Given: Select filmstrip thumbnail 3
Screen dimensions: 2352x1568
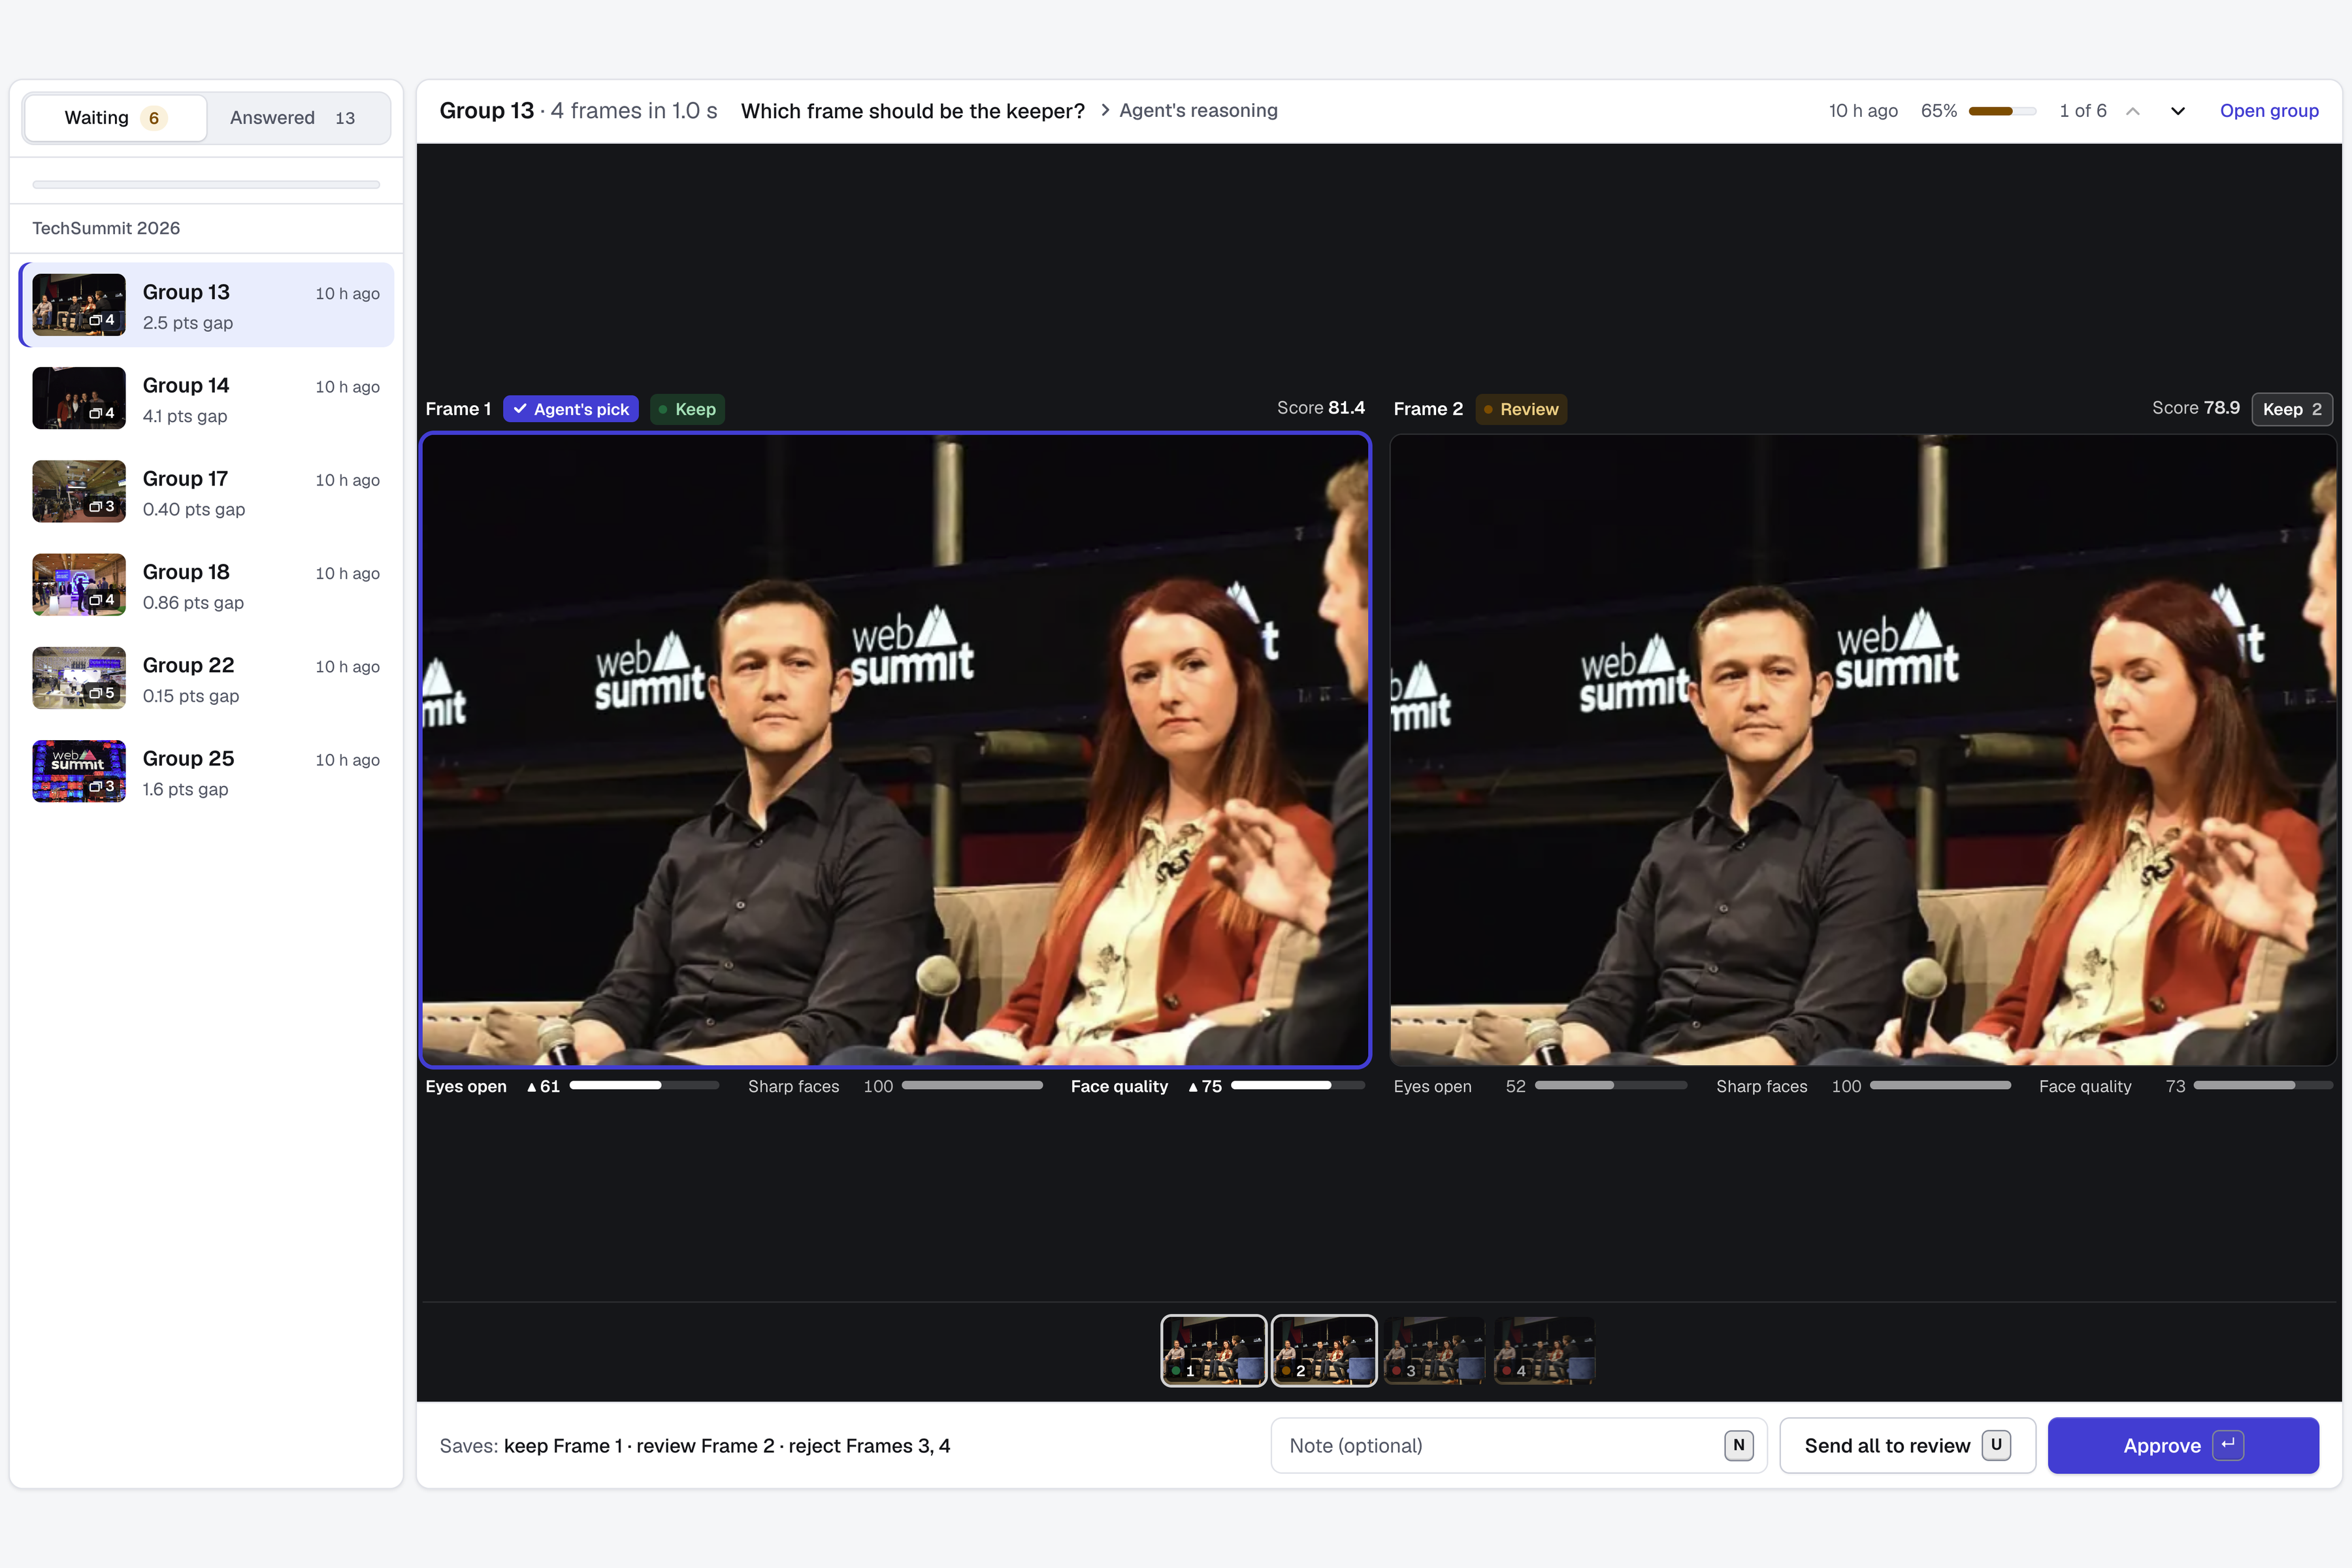Looking at the screenshot, I should point(1434,1351).
